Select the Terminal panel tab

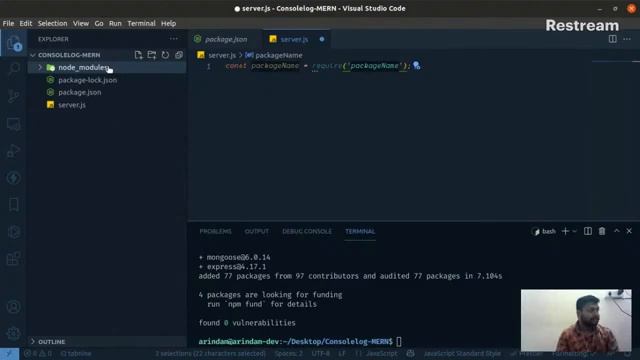coord(360,231)
